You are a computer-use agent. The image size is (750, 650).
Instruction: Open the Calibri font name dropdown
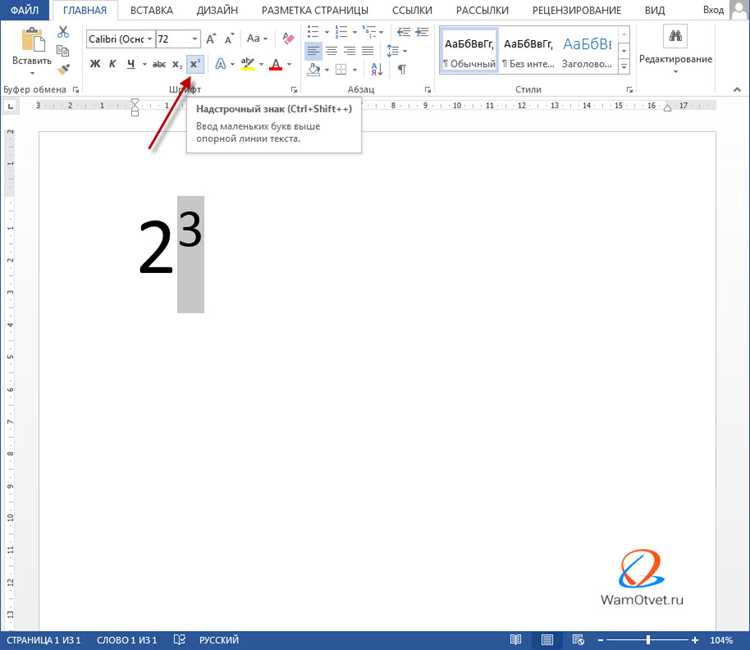[150, 39]
